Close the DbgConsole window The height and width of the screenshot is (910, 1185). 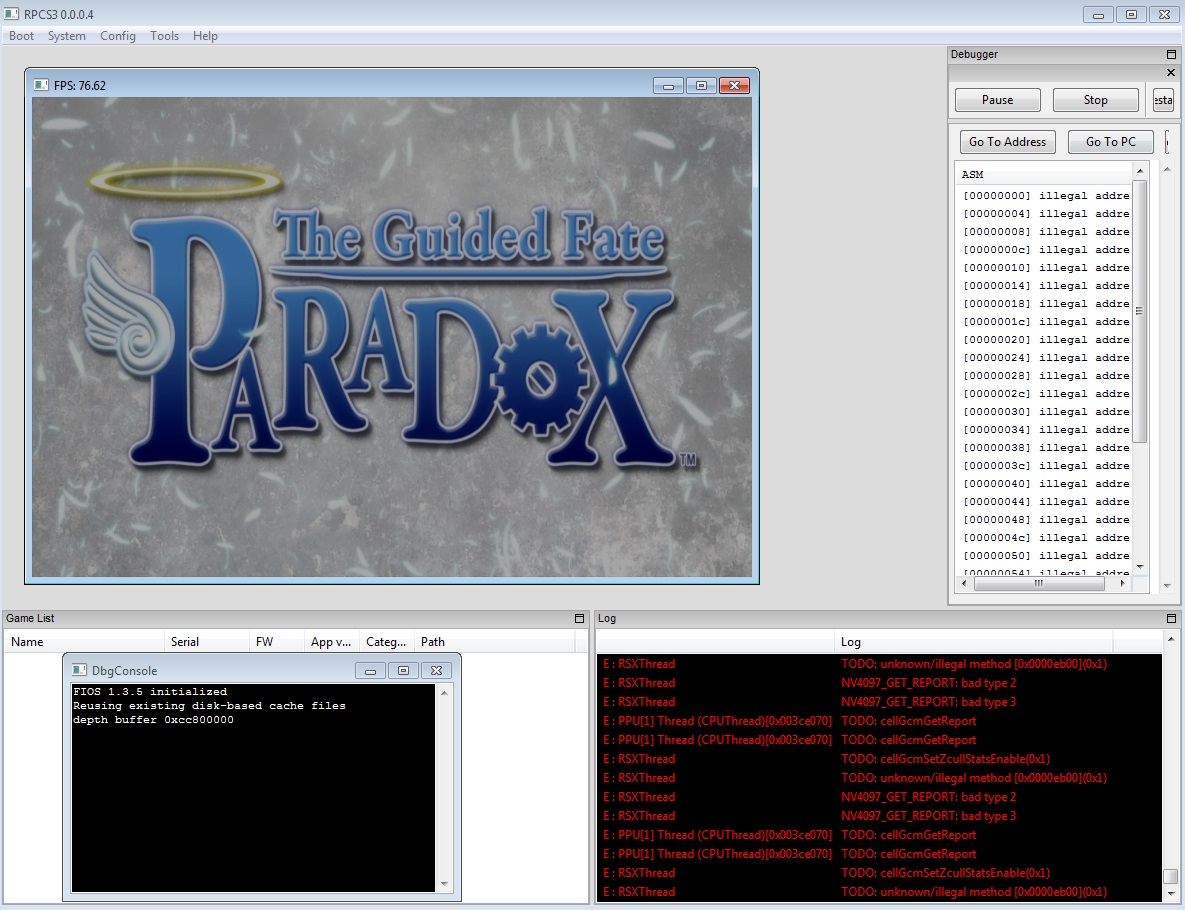point(436,670)
